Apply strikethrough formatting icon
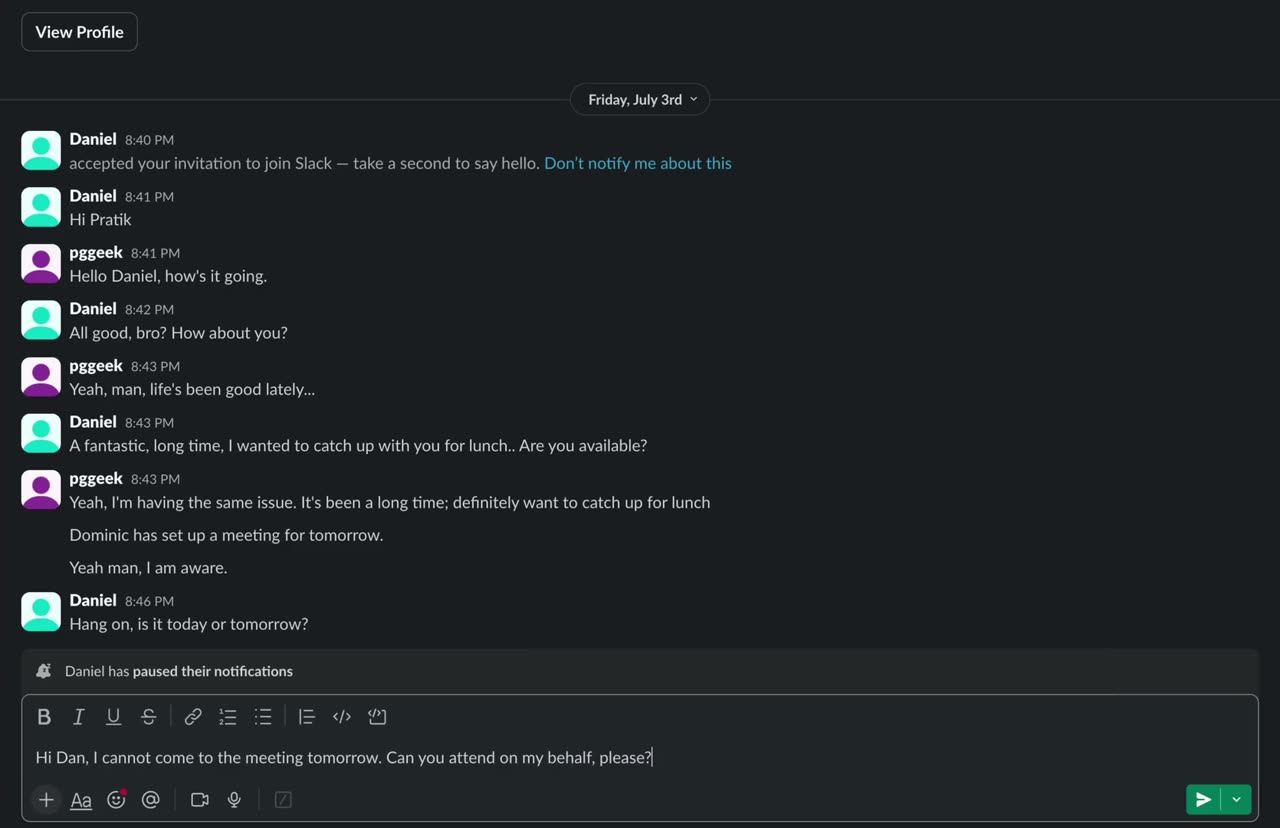The width and height of the screenshot is (1280, 828). 148,717
